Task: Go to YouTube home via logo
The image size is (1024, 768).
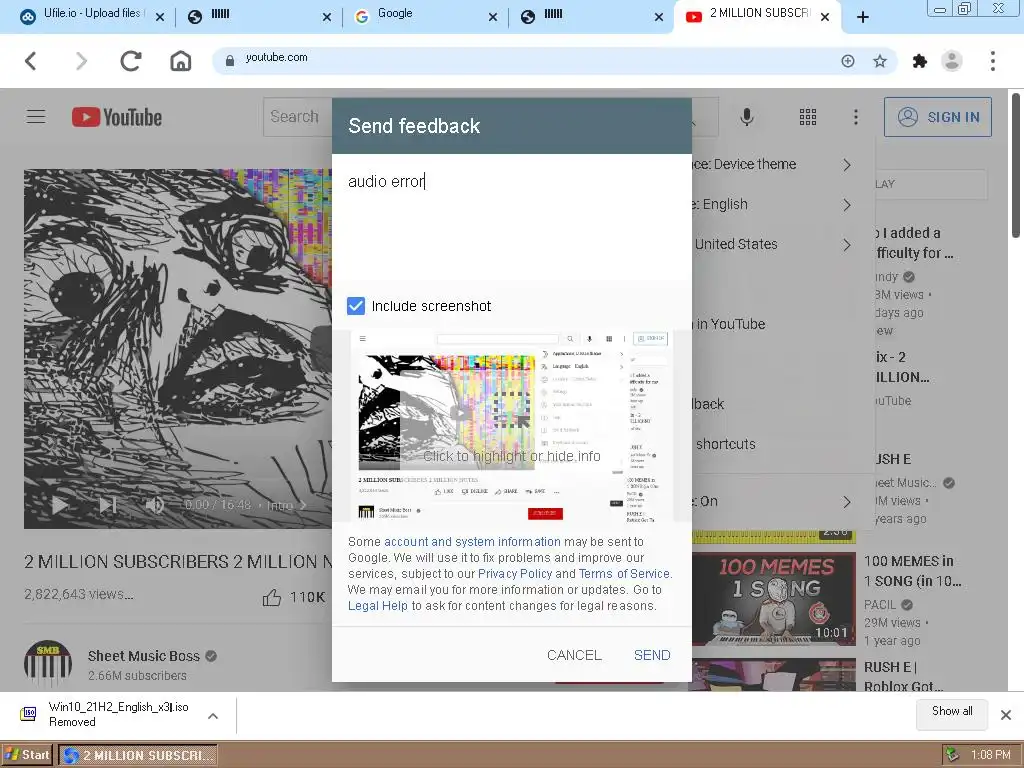Action: click(x=117, y=118)
